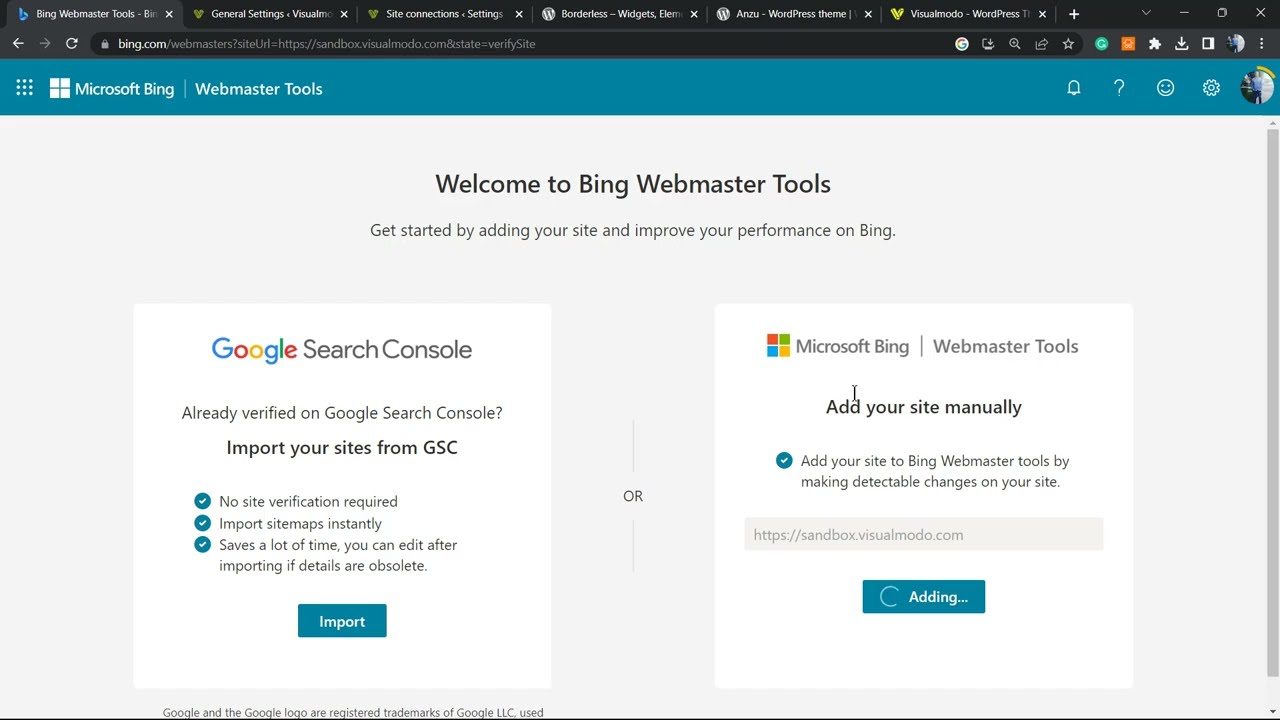Viewport: 1280px width, 720px height.
Task: Switch to Anzu WordPress theme tab
Action: [794, 14]
